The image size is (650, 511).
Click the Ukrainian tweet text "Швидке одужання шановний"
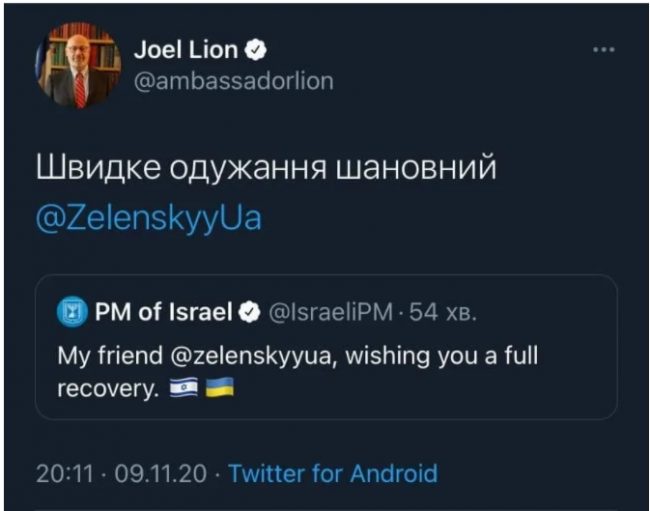pos(266,168)
